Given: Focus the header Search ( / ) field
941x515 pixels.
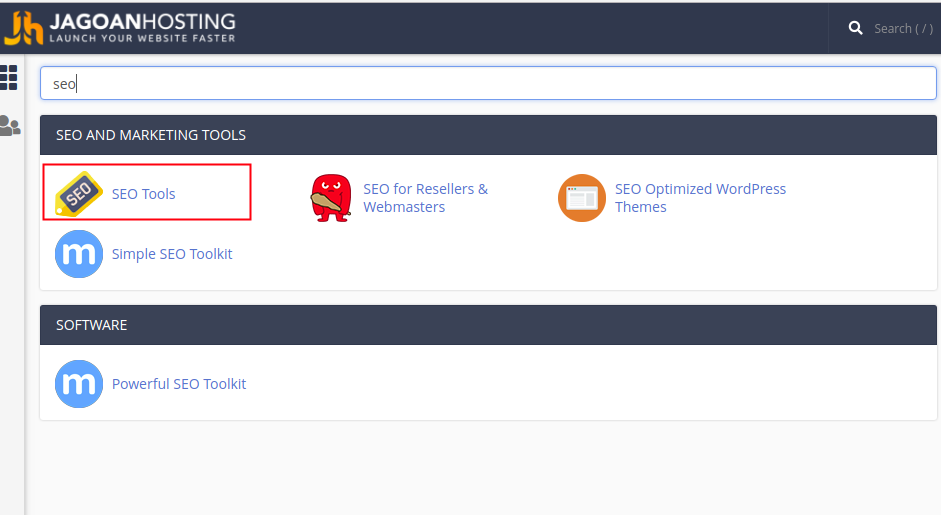Looking at the screenshot, I should coord(903,28).
